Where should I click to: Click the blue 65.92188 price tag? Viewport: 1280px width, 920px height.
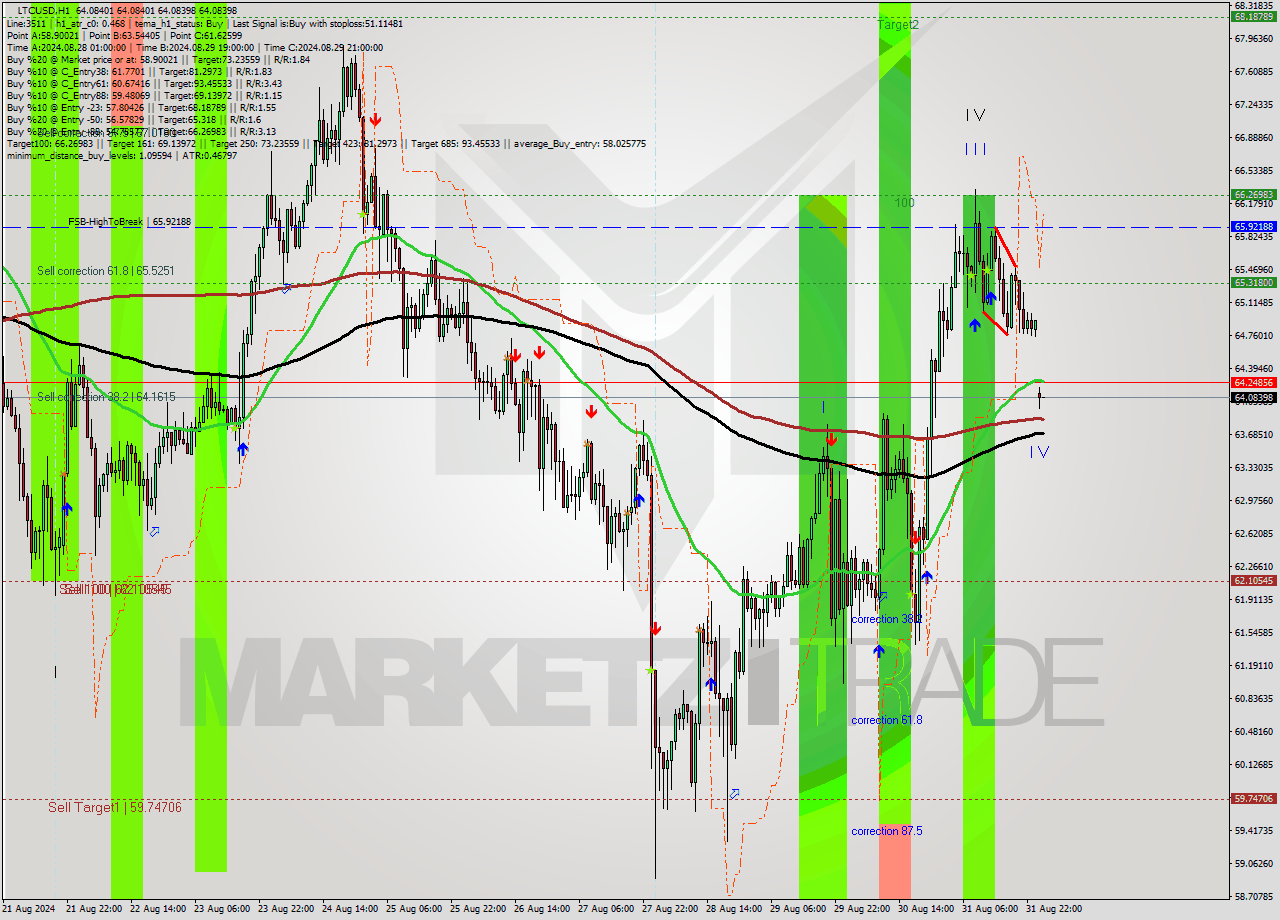[x=1253, y=227]
